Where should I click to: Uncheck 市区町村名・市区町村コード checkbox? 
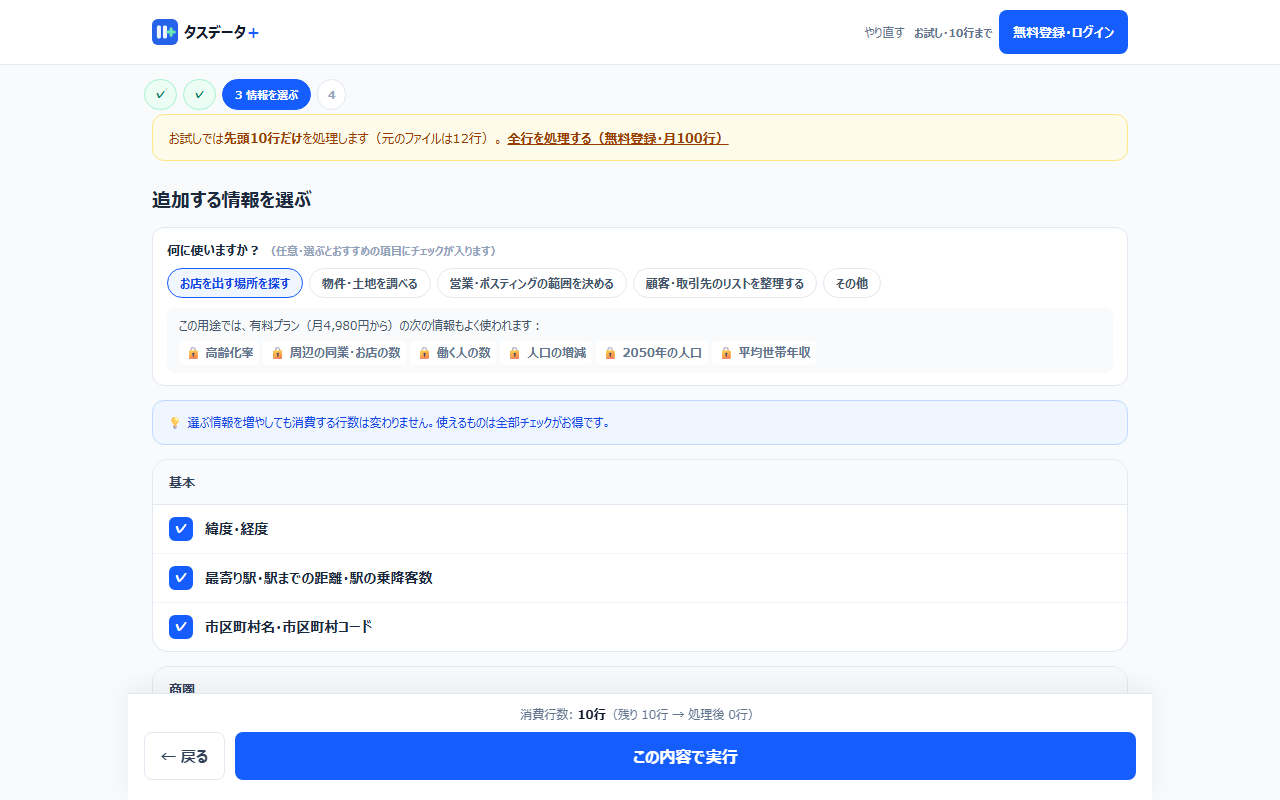181,627
